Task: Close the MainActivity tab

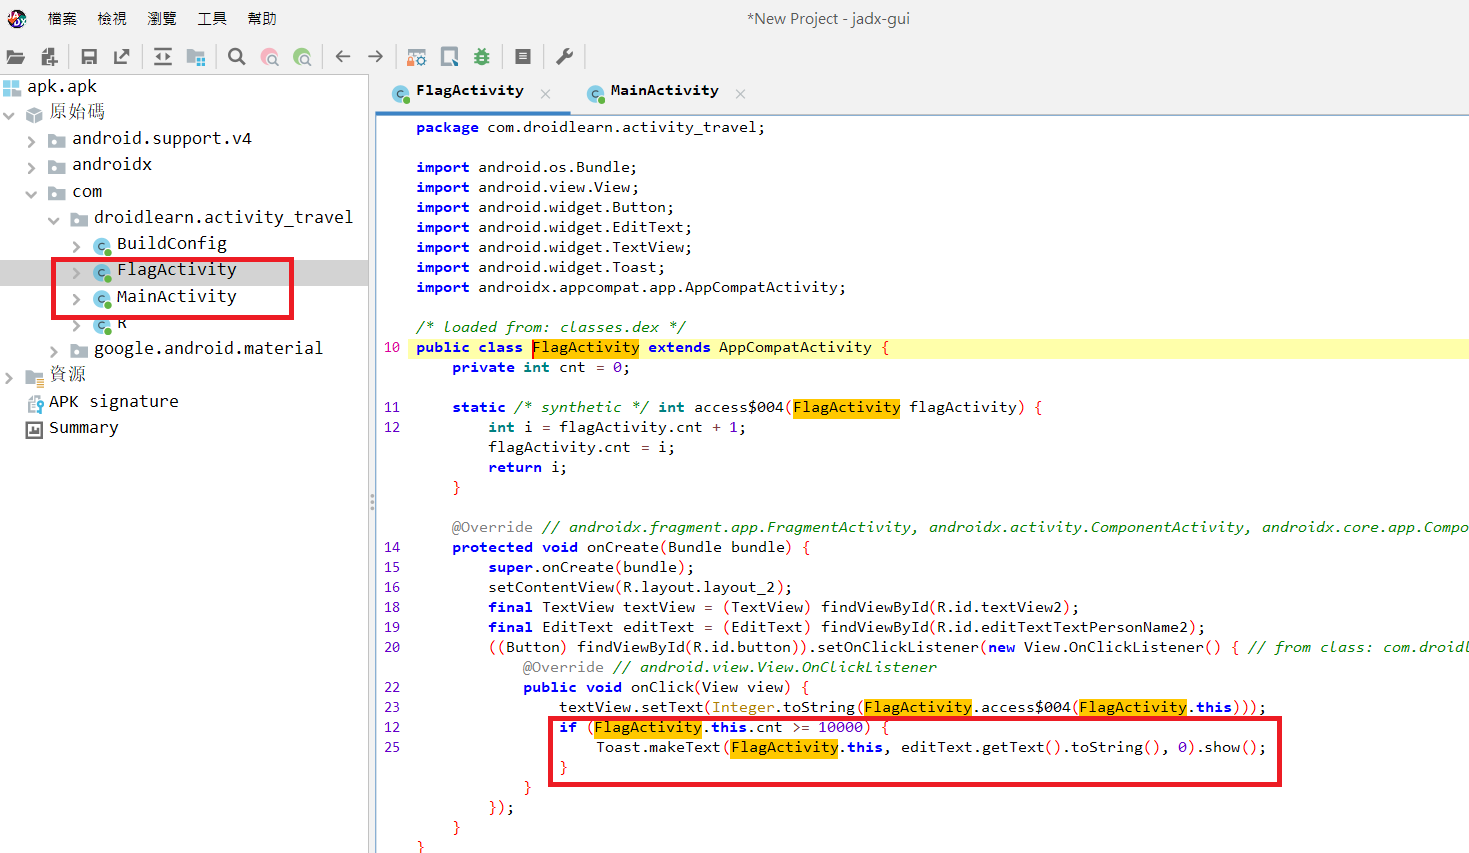Action: pos(740,94)
